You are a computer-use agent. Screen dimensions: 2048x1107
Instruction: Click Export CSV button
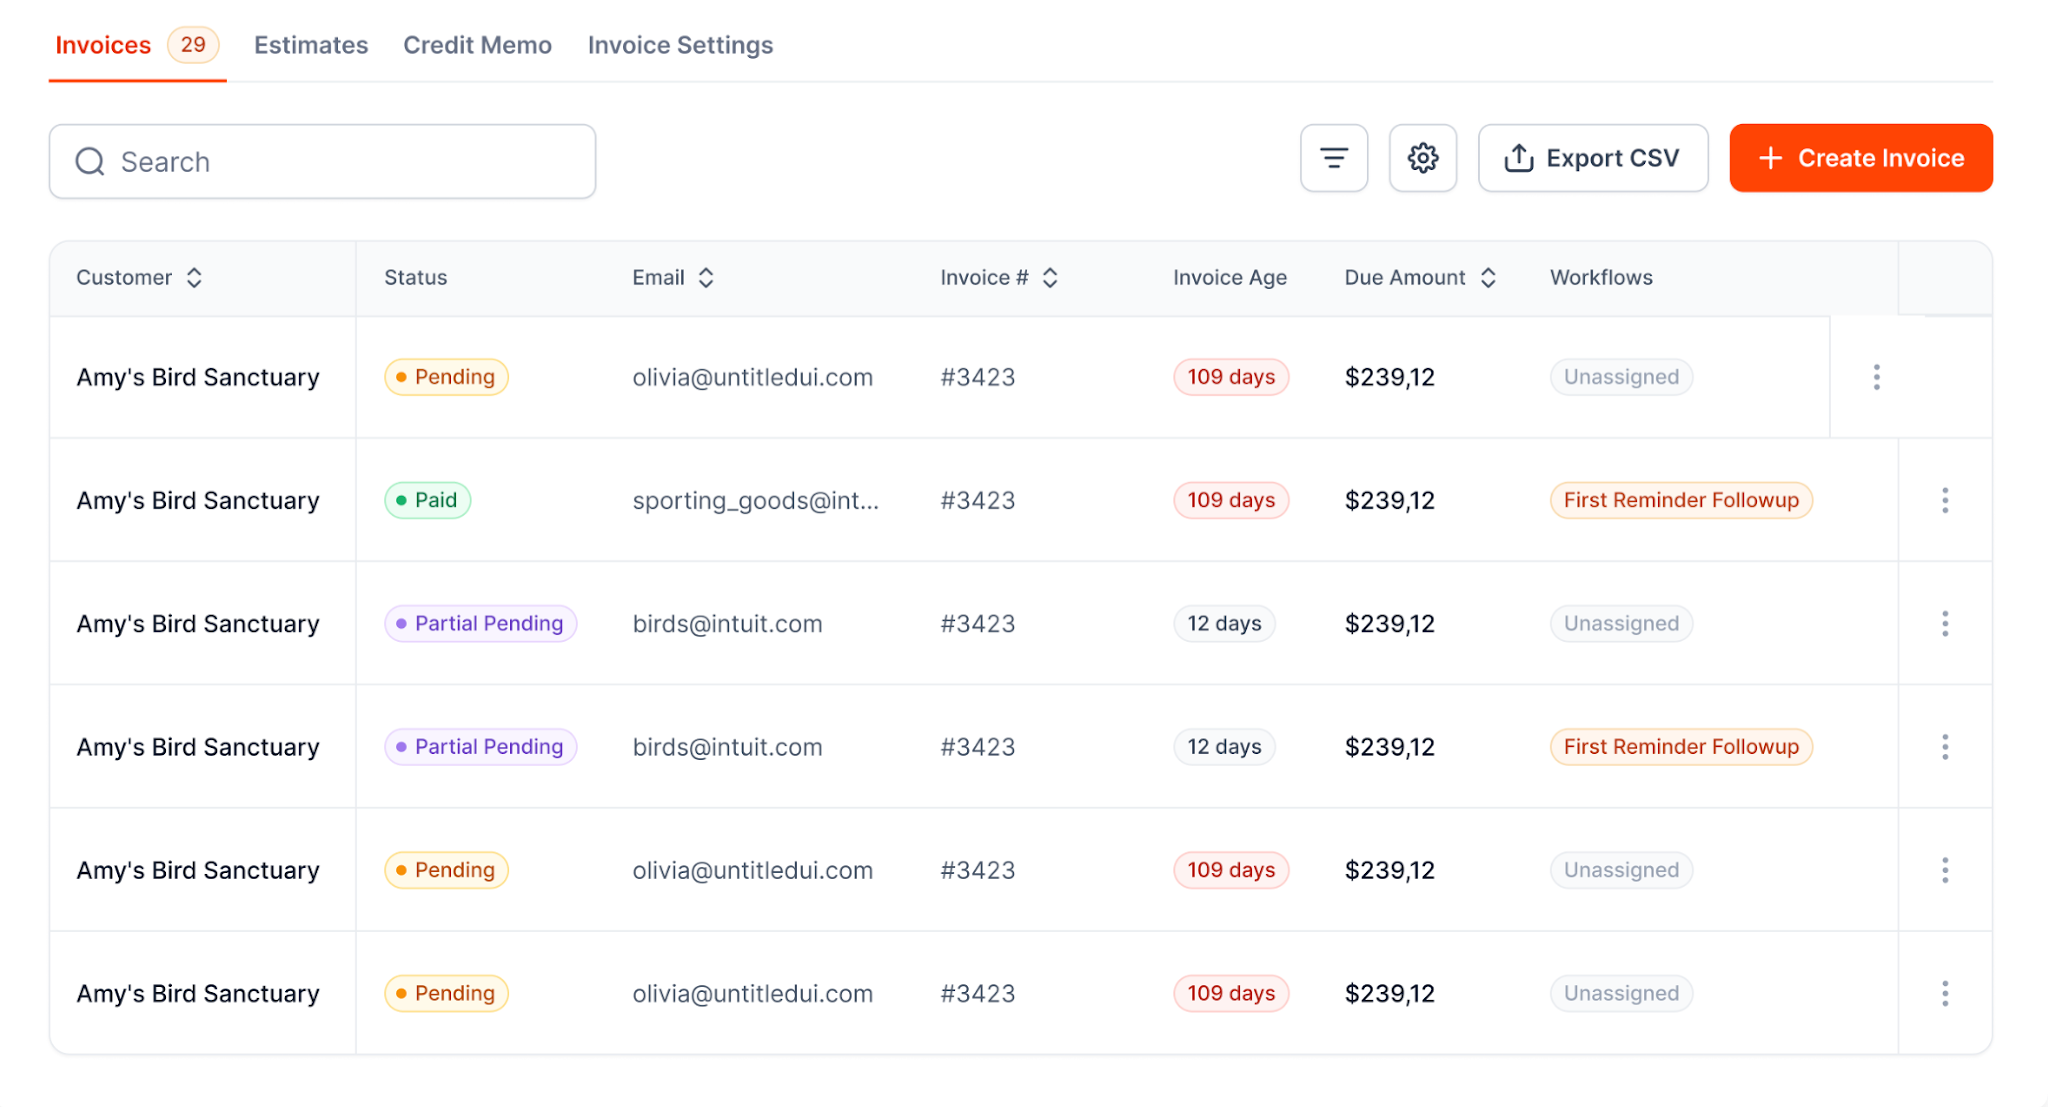pyautogui.click(x=1593, y=158)
